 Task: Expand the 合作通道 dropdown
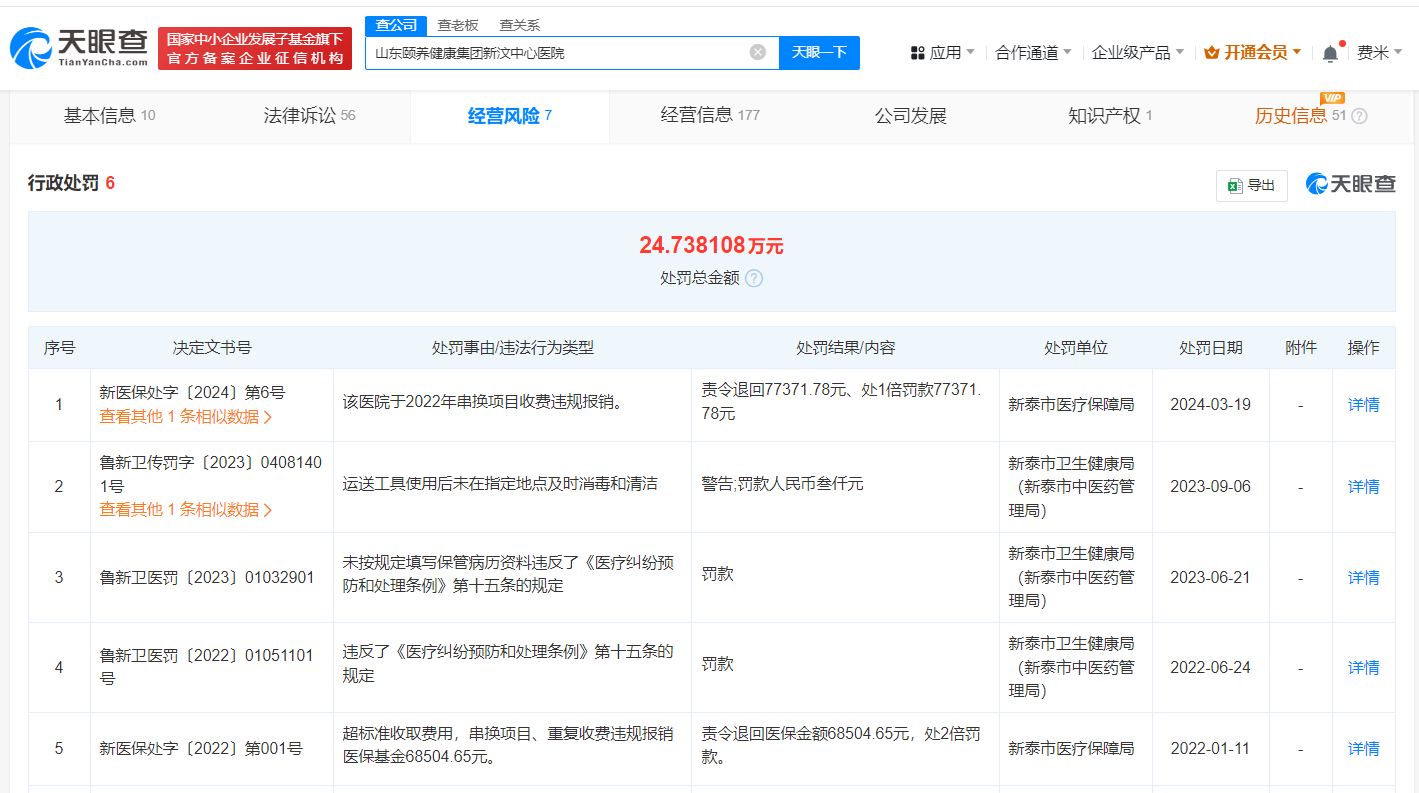point(1033,53)
